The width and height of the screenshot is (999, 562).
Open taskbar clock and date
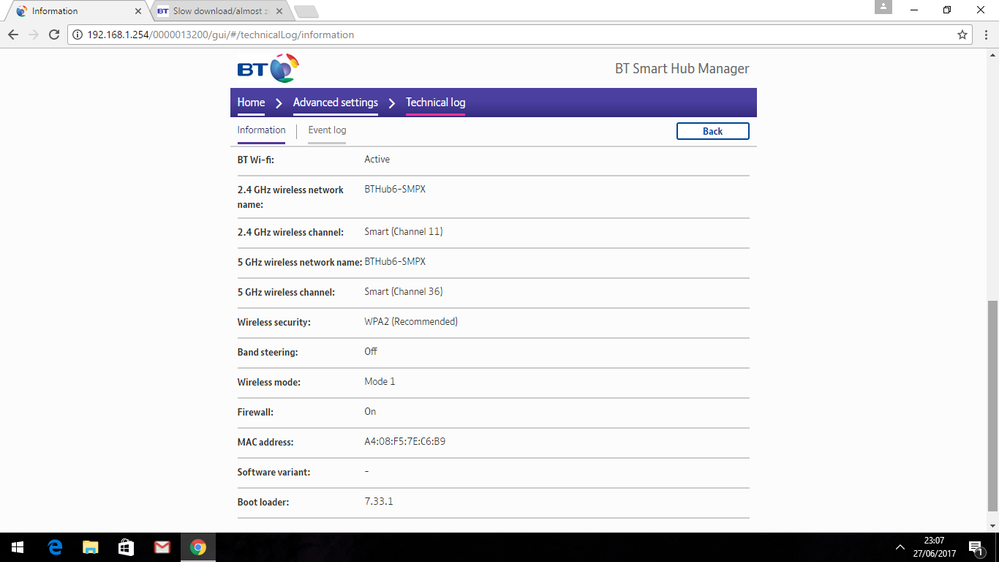(x=934, y=547)
